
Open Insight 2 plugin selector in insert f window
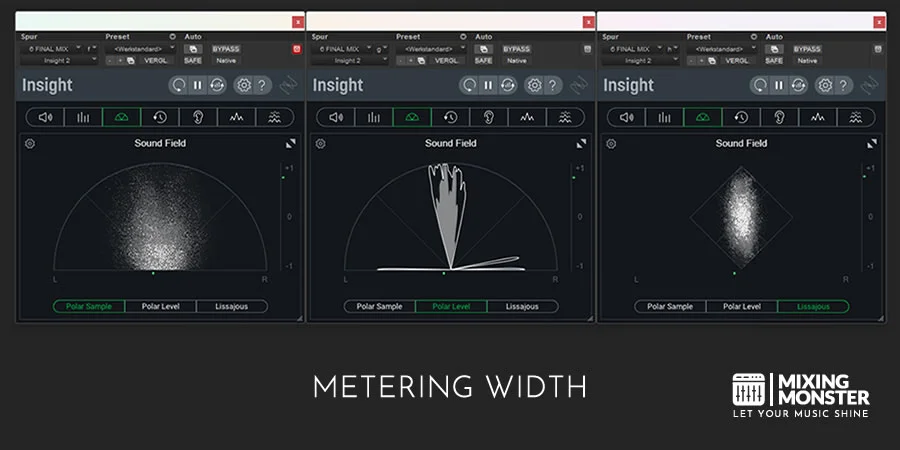tap(60, 60)
